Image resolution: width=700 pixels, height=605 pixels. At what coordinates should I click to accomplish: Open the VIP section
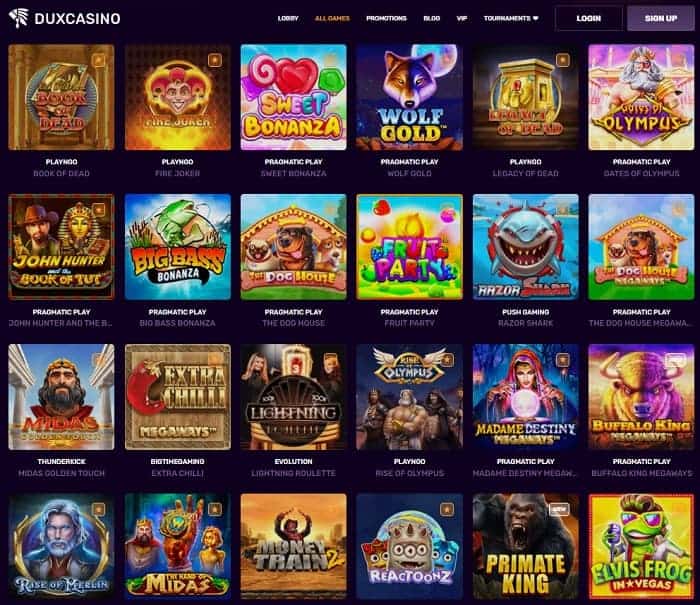click(462, 18)
